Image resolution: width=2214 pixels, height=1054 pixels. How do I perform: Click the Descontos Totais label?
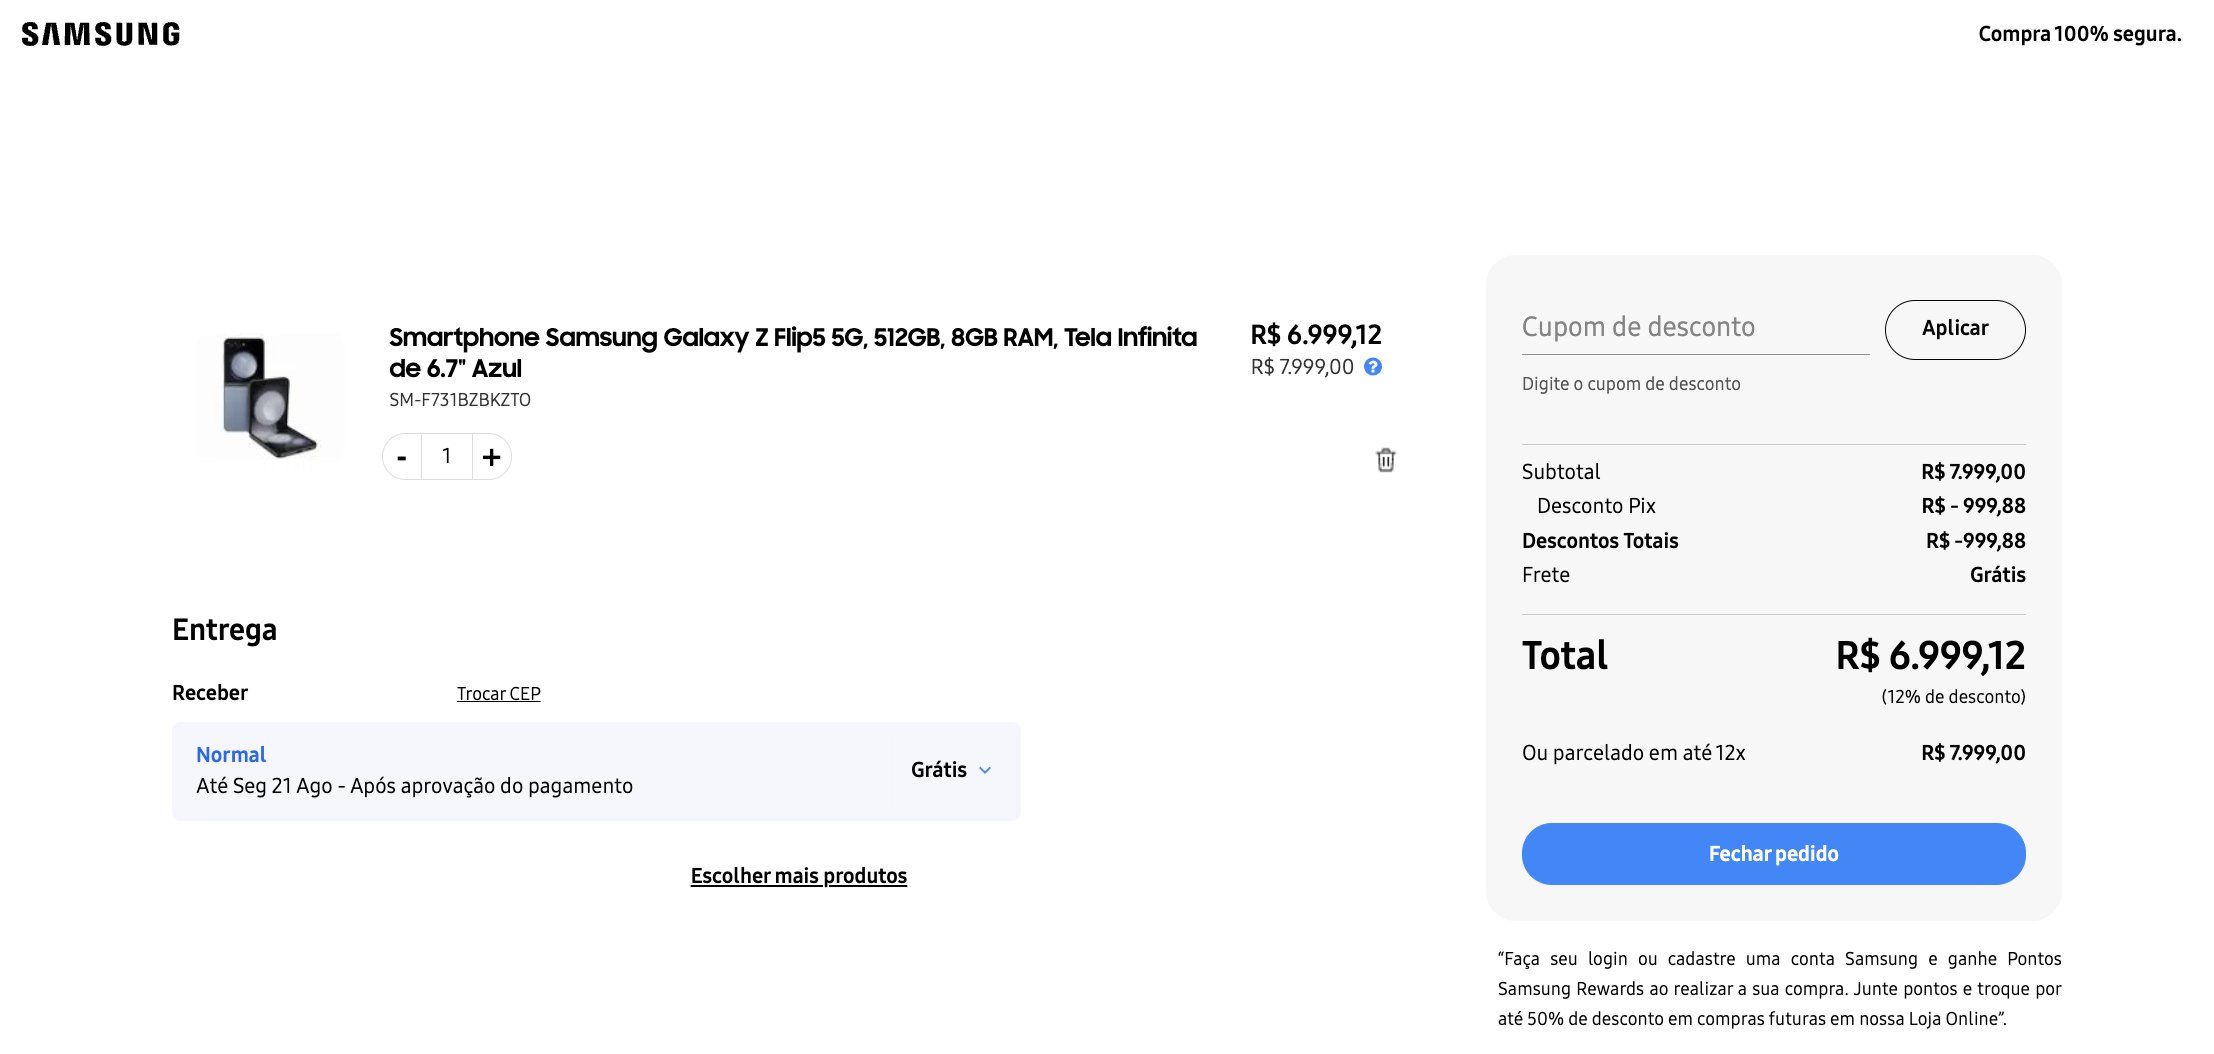[x=1600, y=541]
